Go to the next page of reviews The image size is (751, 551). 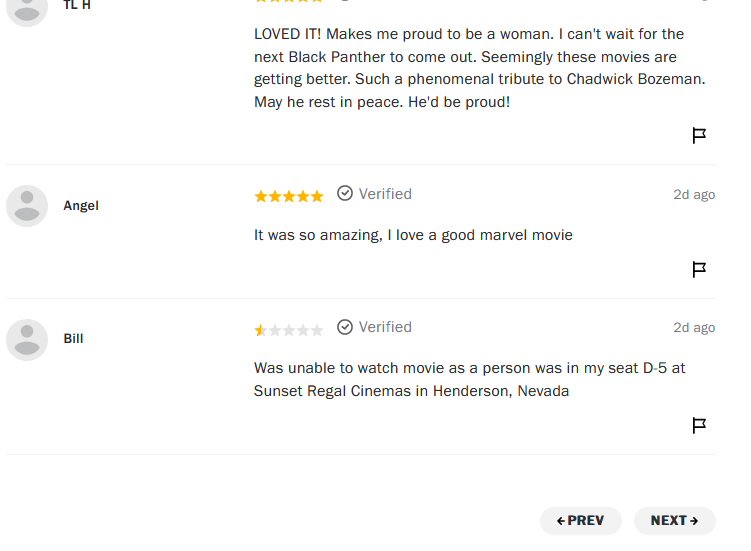(x=674, y=521)
